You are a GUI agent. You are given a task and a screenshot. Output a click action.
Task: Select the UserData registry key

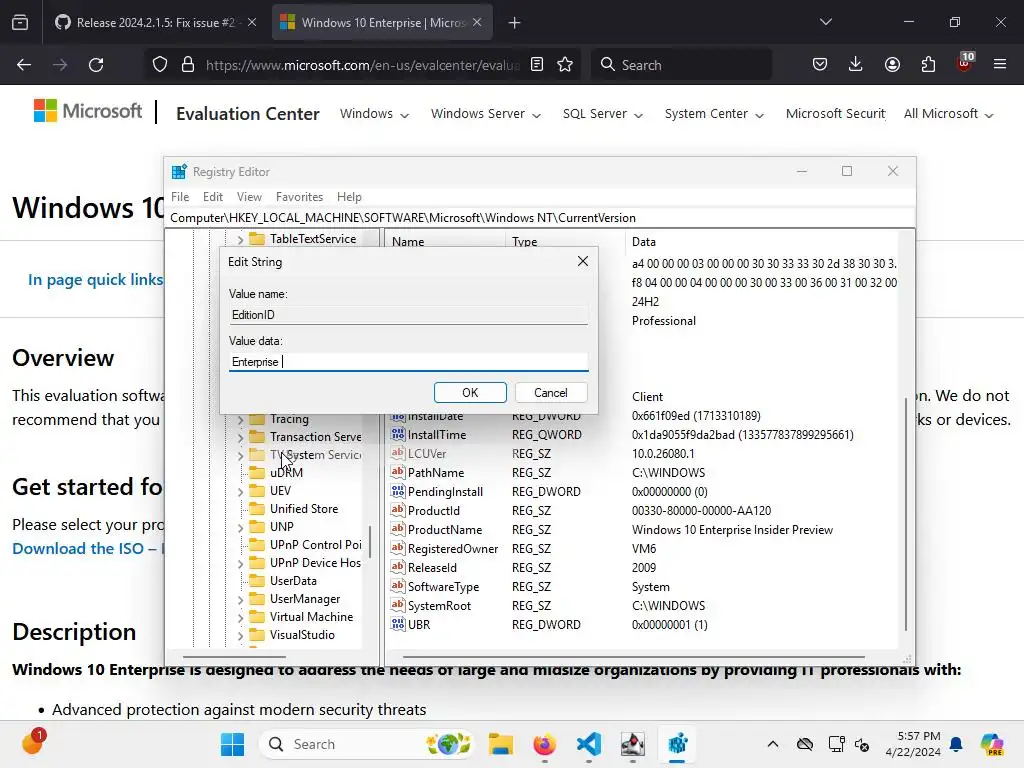tap(293, 581)
